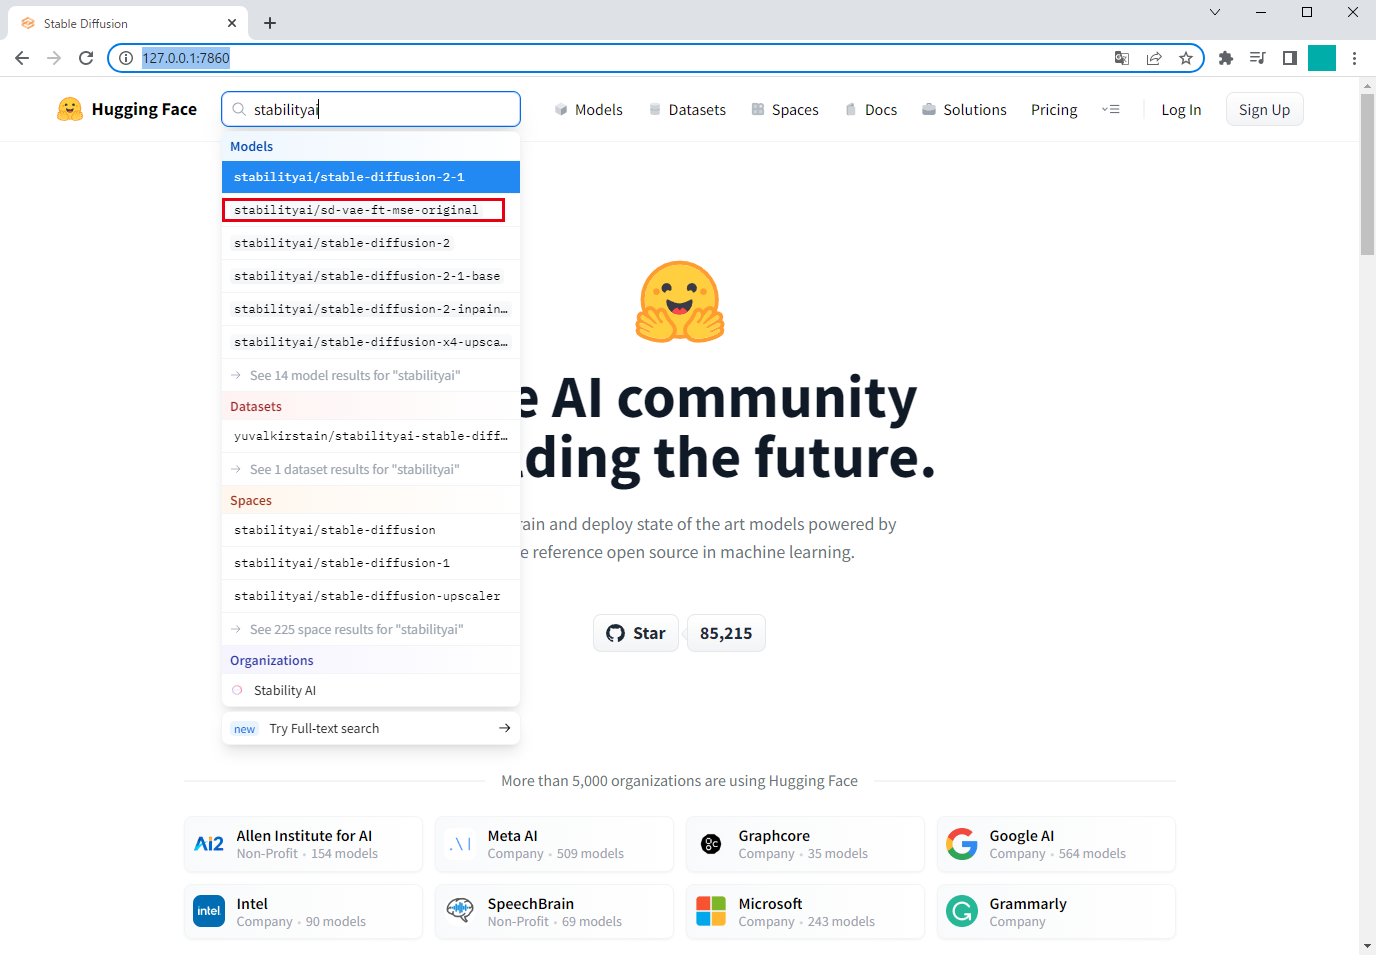The image size is (1376, 955).
Task: Open the Graphcore organization card
Action: click(805, 844)
